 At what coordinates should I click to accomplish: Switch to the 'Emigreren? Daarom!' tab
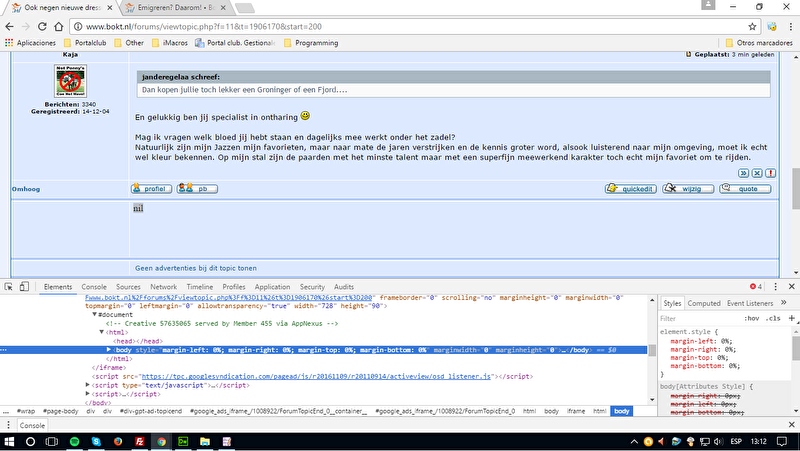pyautogui.click(x=176, y=8)
